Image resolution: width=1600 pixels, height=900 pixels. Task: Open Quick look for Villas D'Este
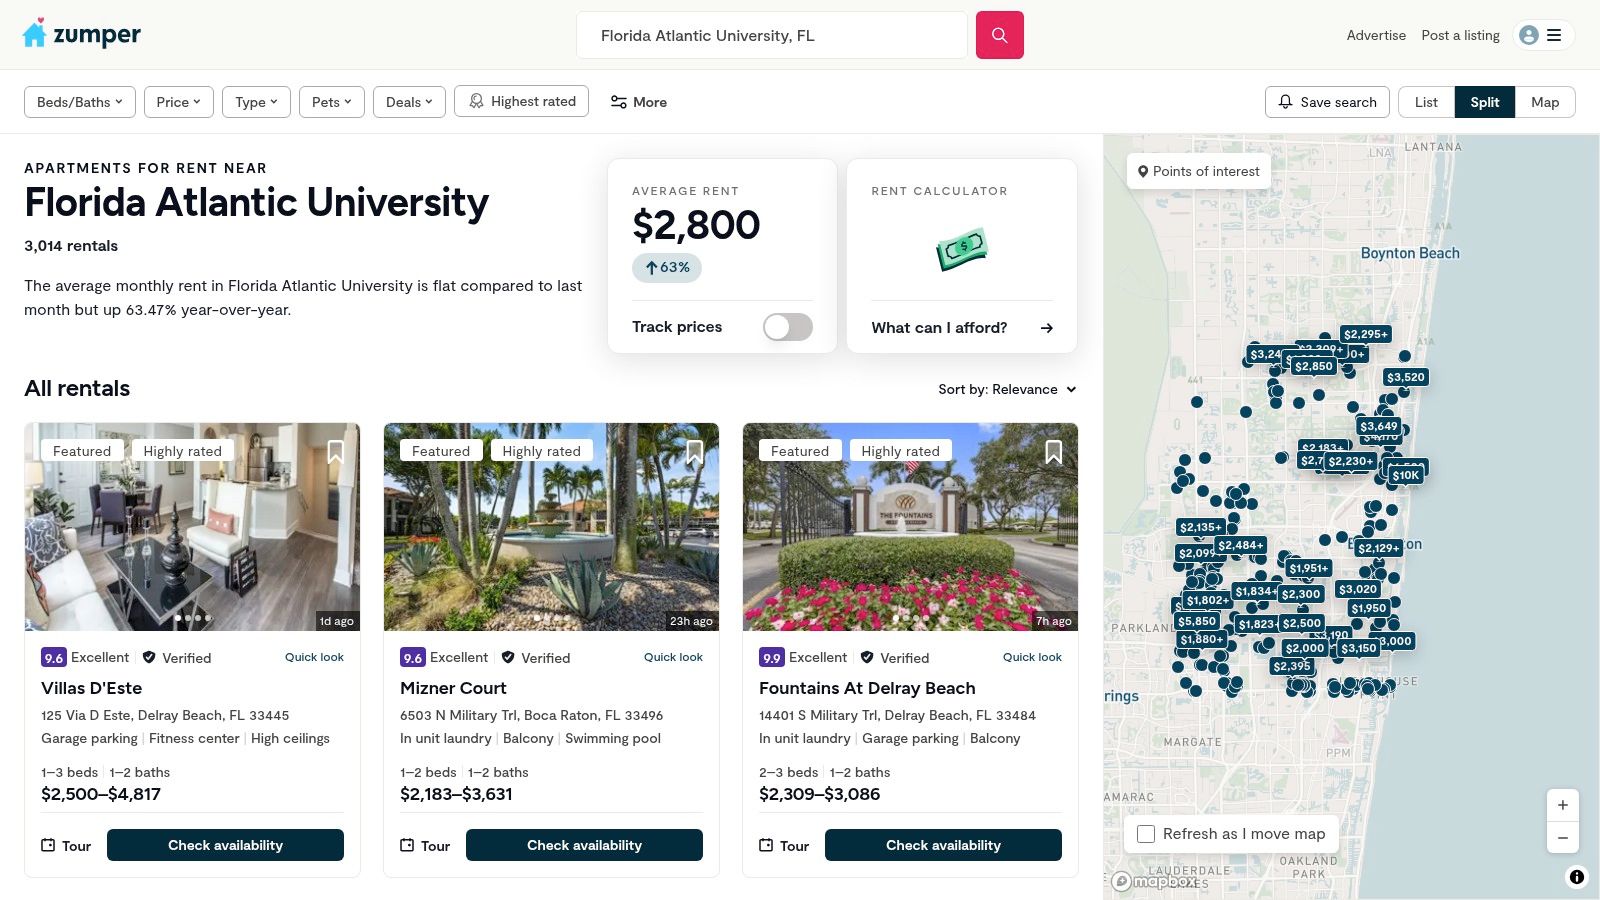(x=314, y=657)
